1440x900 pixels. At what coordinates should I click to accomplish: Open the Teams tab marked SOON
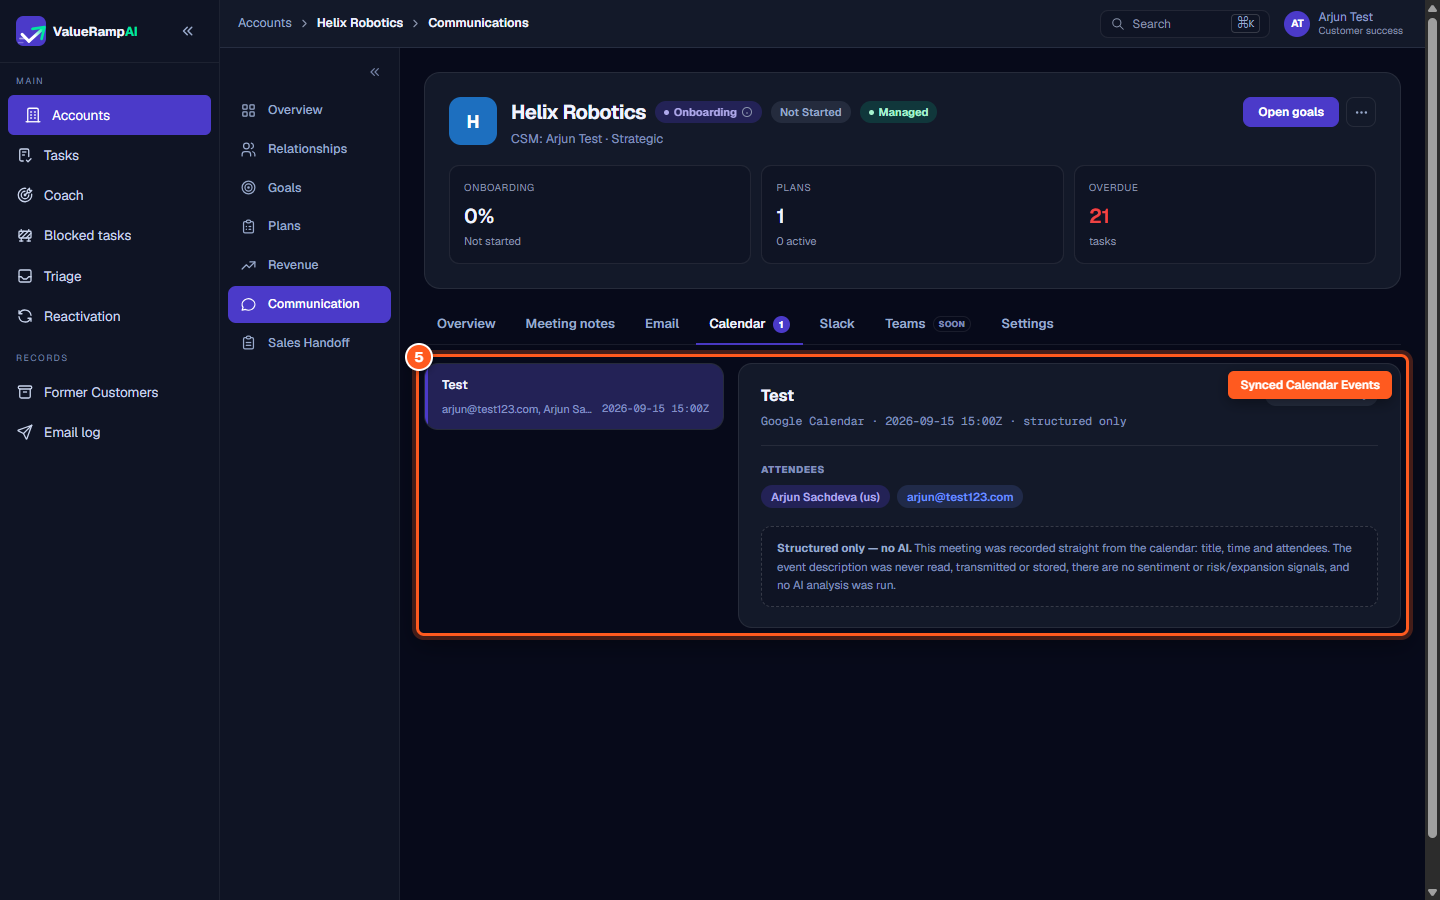(927, 324)
